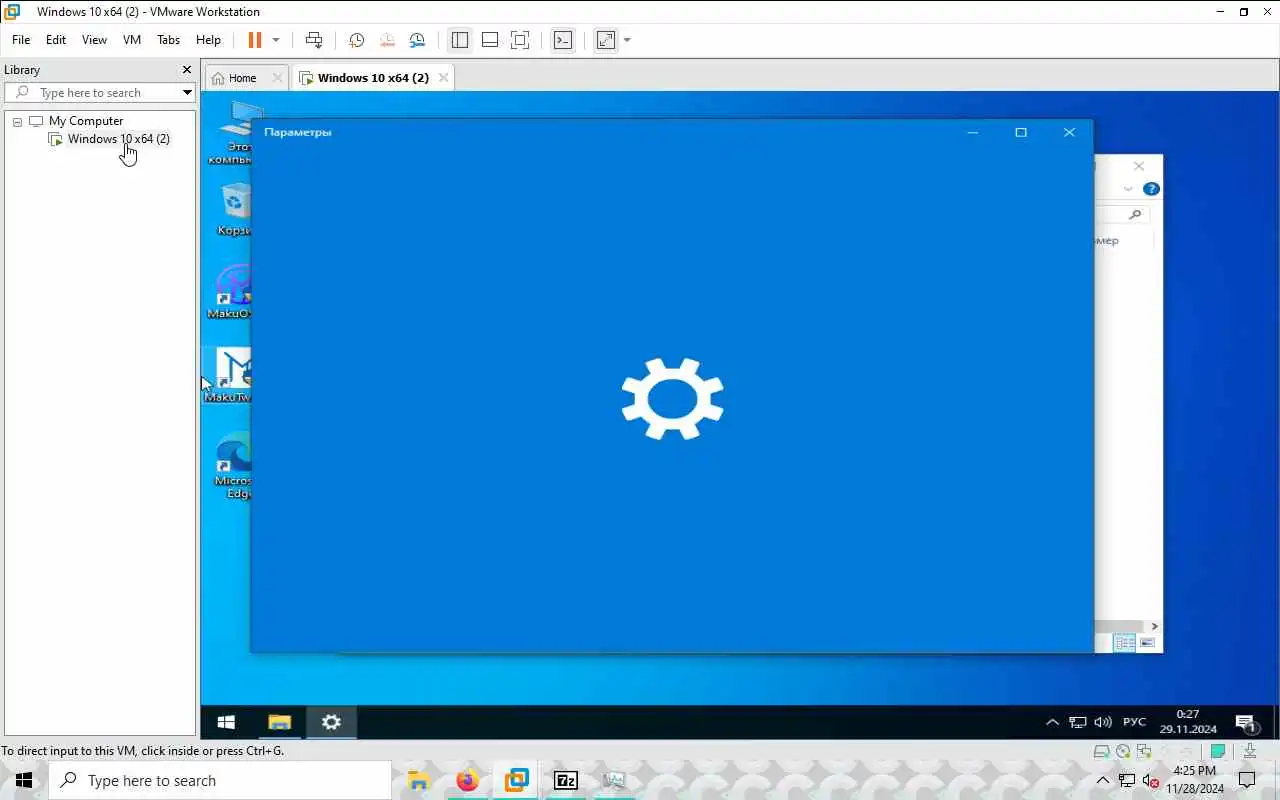Open the Library search dropdown arrow

pos(187,93)
